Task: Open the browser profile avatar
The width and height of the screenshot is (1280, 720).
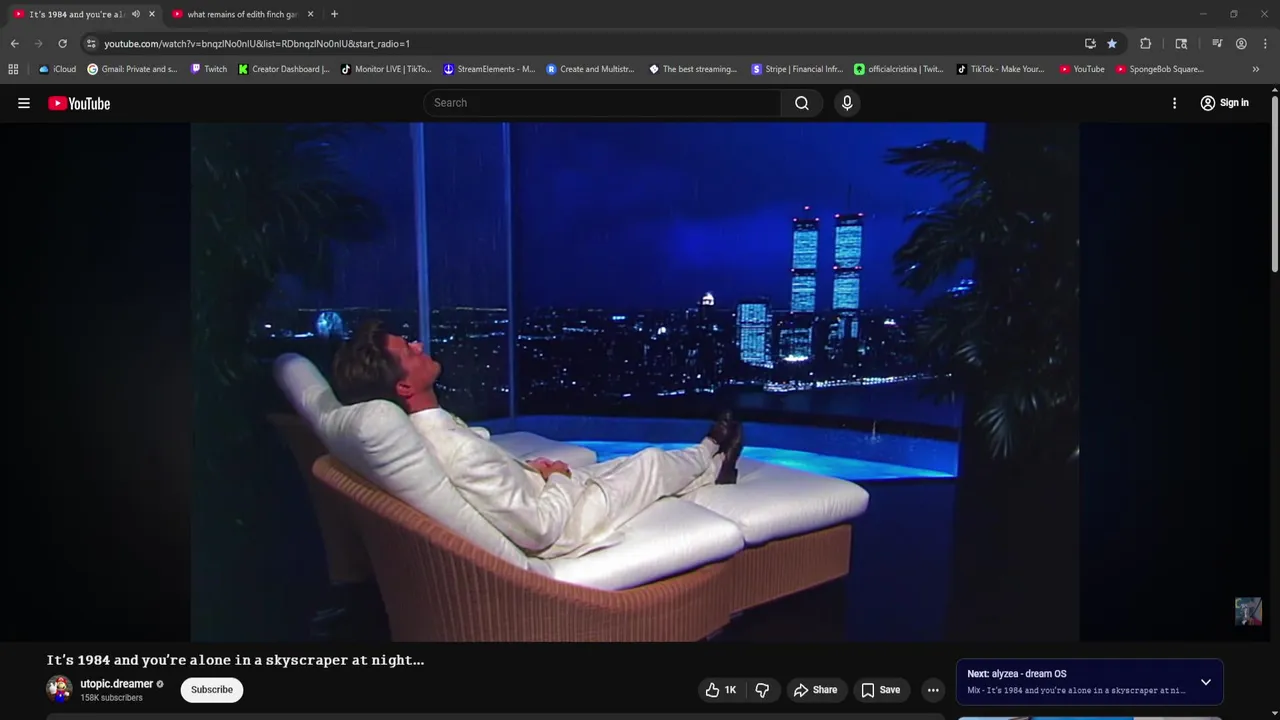Action: point(1241,44)
